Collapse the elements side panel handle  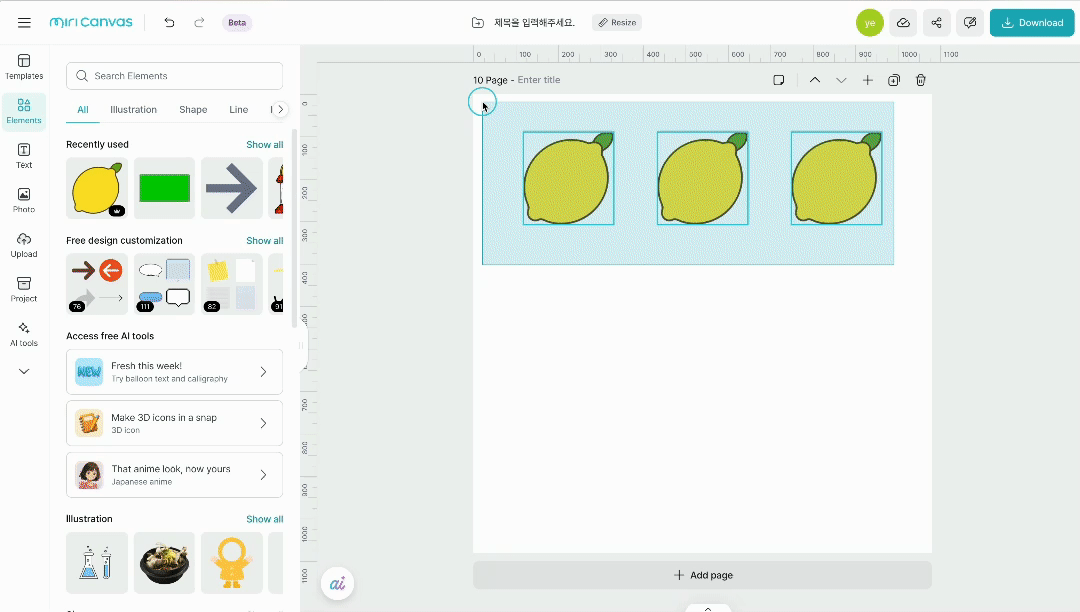pos(304,346)
